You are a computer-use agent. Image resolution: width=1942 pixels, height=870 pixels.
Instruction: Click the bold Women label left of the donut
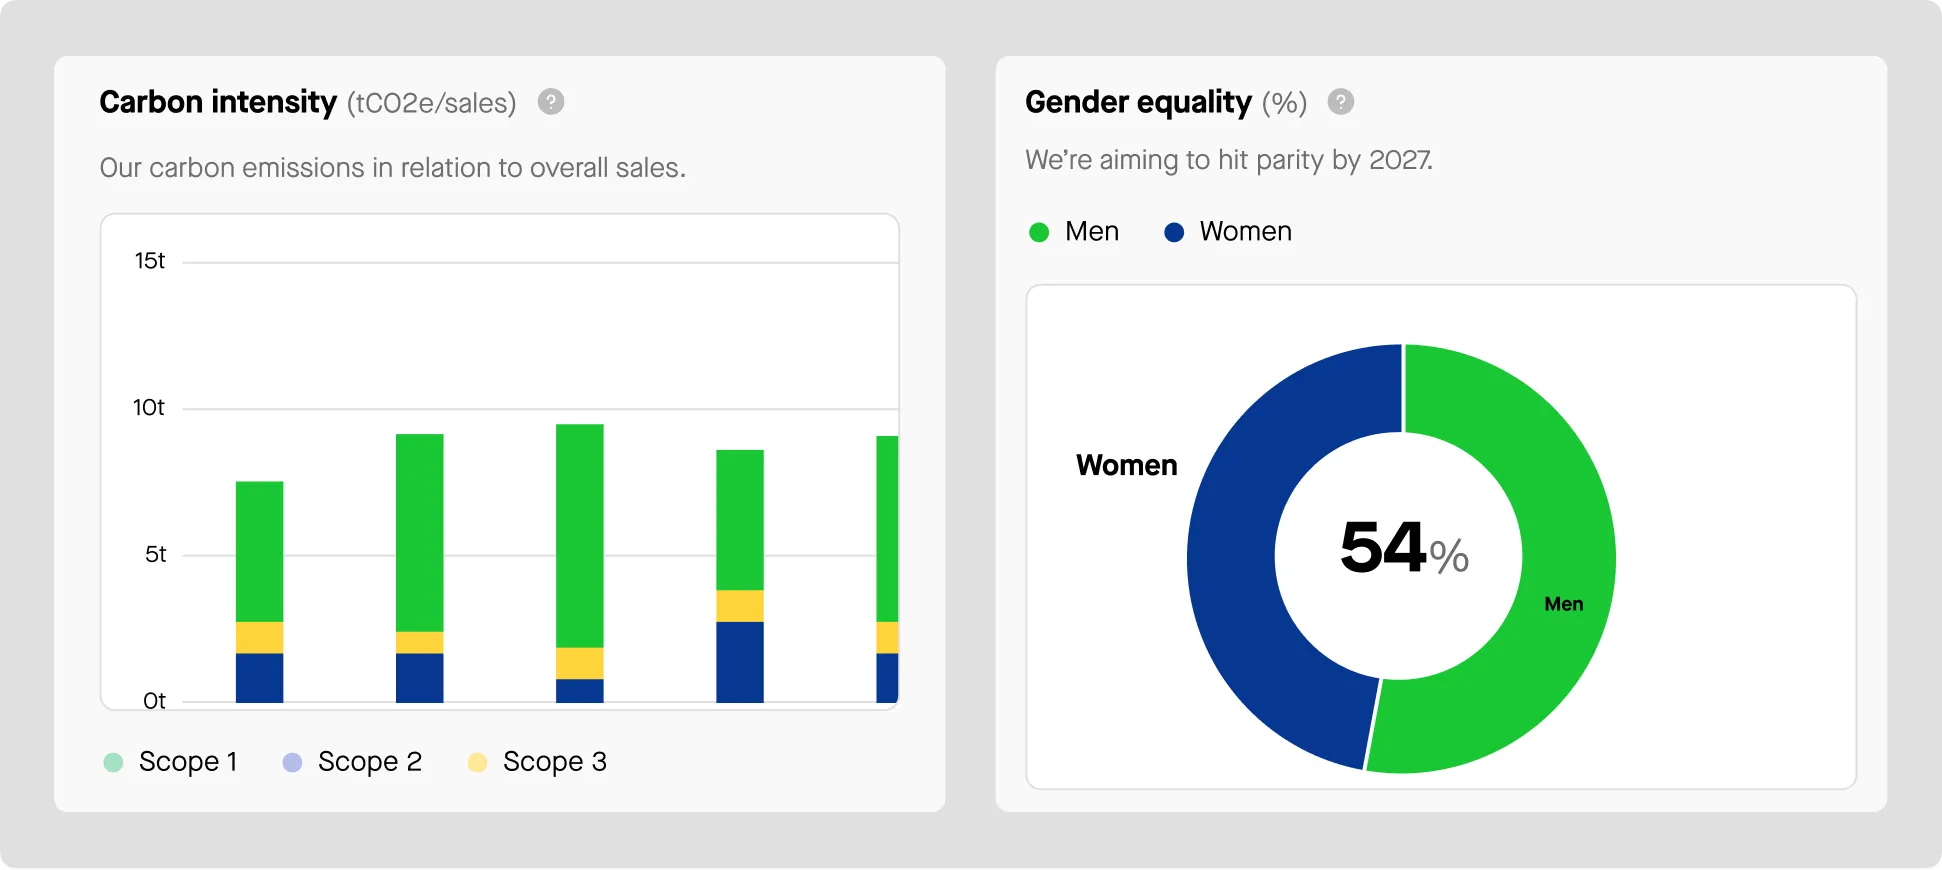(x=1126, y=466)
